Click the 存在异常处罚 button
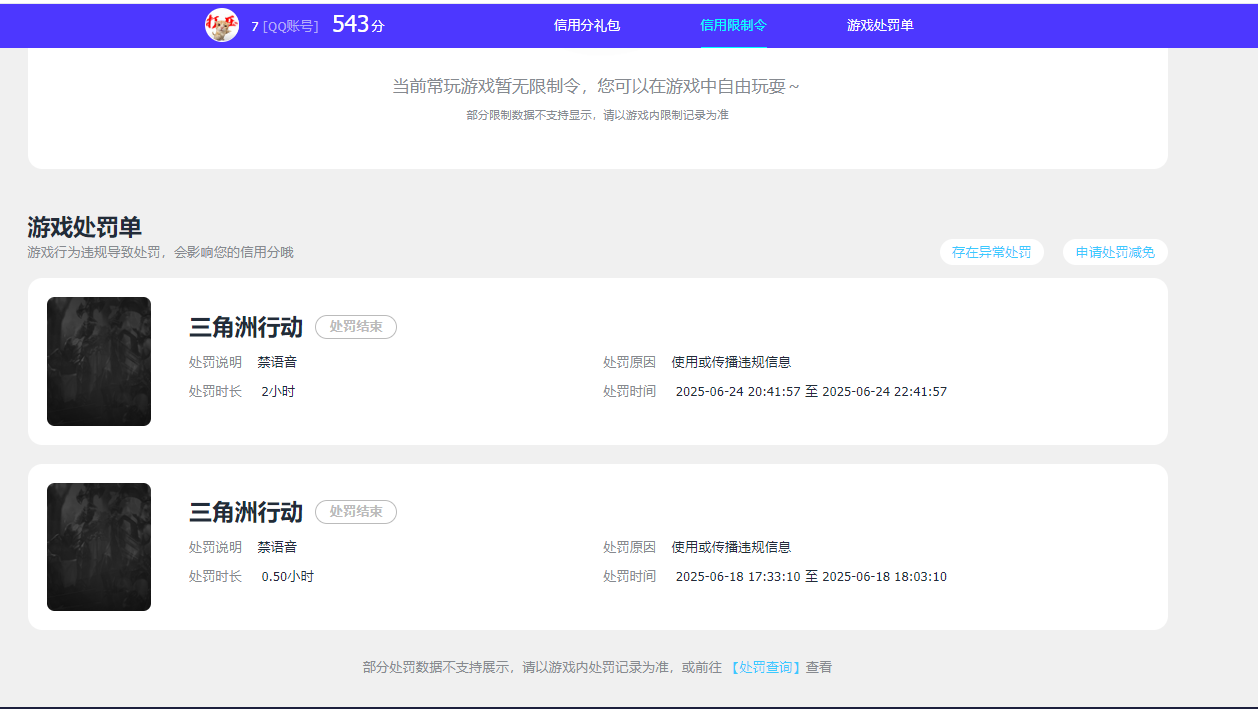1258x709 pixels. tap(991, 252)
